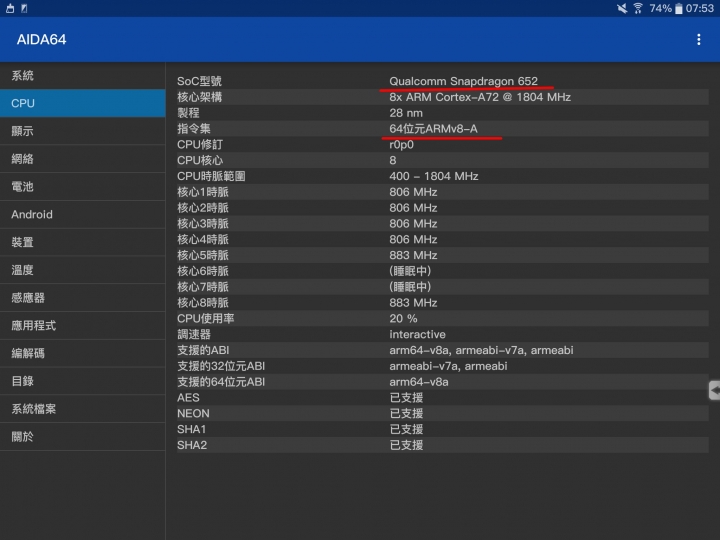
Task: Tap the AIDA64 app title
Action: click(41, 39)
